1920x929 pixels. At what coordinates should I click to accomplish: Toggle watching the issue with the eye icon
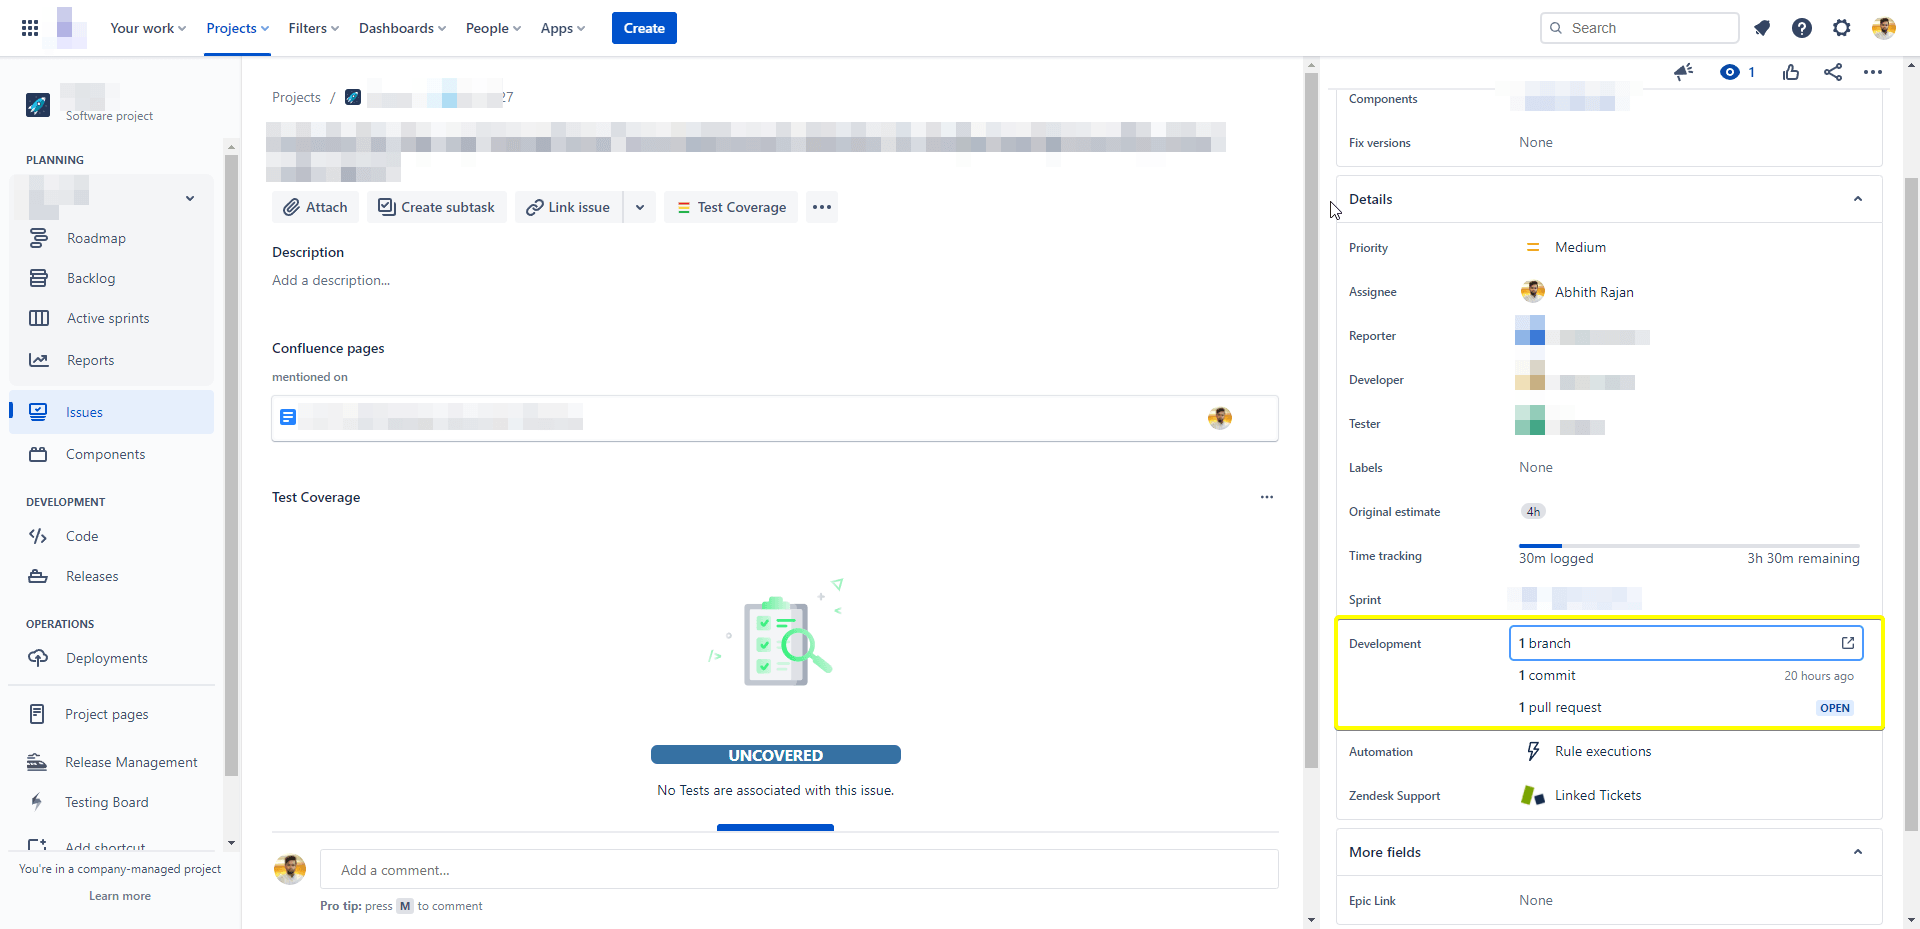tap(1732, 71)
